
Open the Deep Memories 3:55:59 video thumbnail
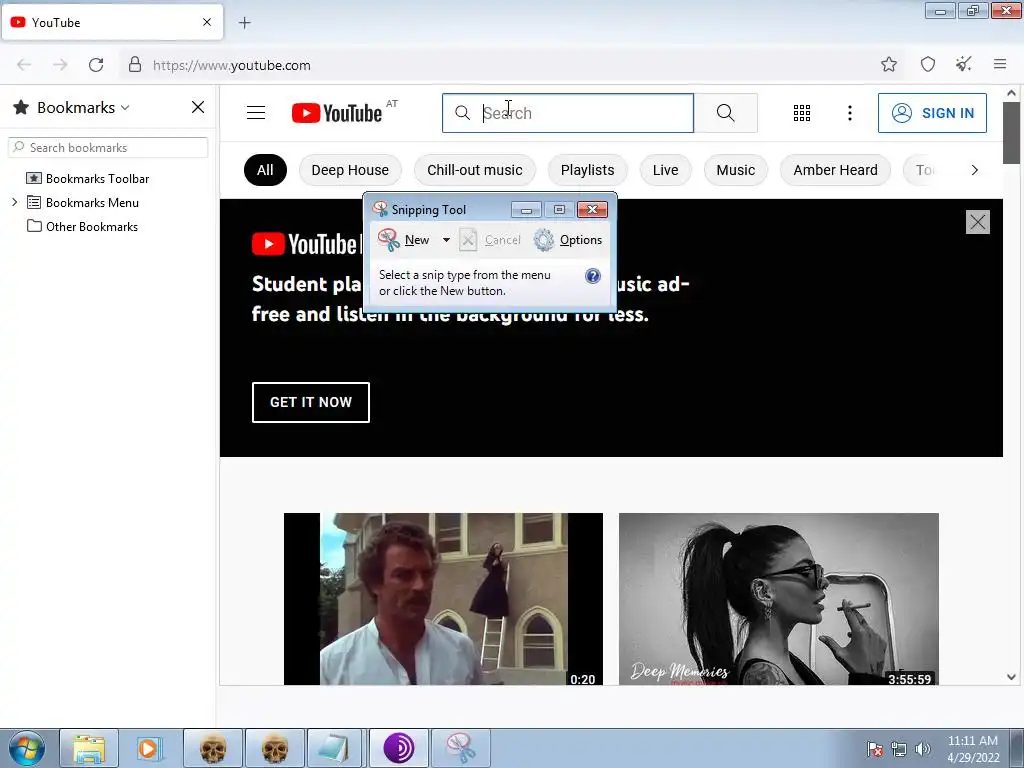(x=778, y=599)
